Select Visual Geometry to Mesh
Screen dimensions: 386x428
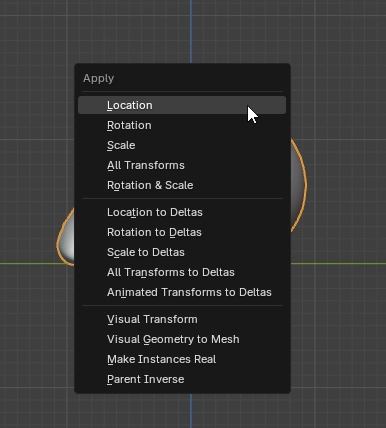[x=182, y=339]
